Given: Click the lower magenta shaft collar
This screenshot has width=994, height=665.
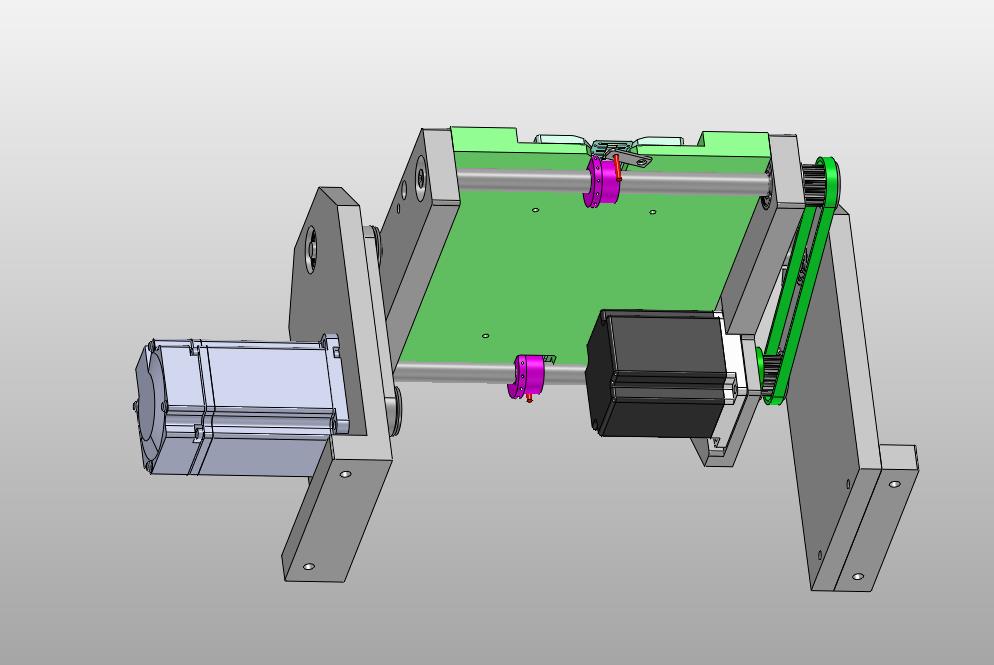Looking at the screenshot, I should pyautogui.click(x=527, y=376).
